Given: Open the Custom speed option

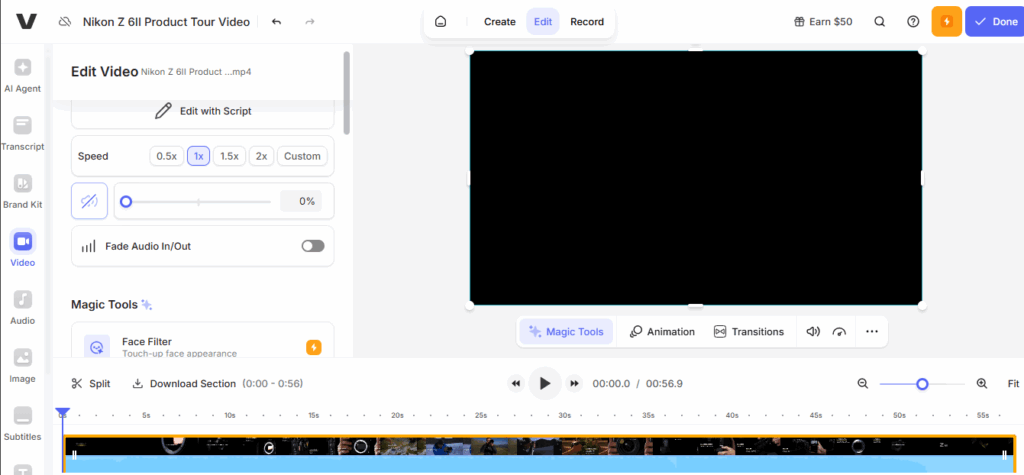Looking at the screenshot, I should (x=302, y=156).
